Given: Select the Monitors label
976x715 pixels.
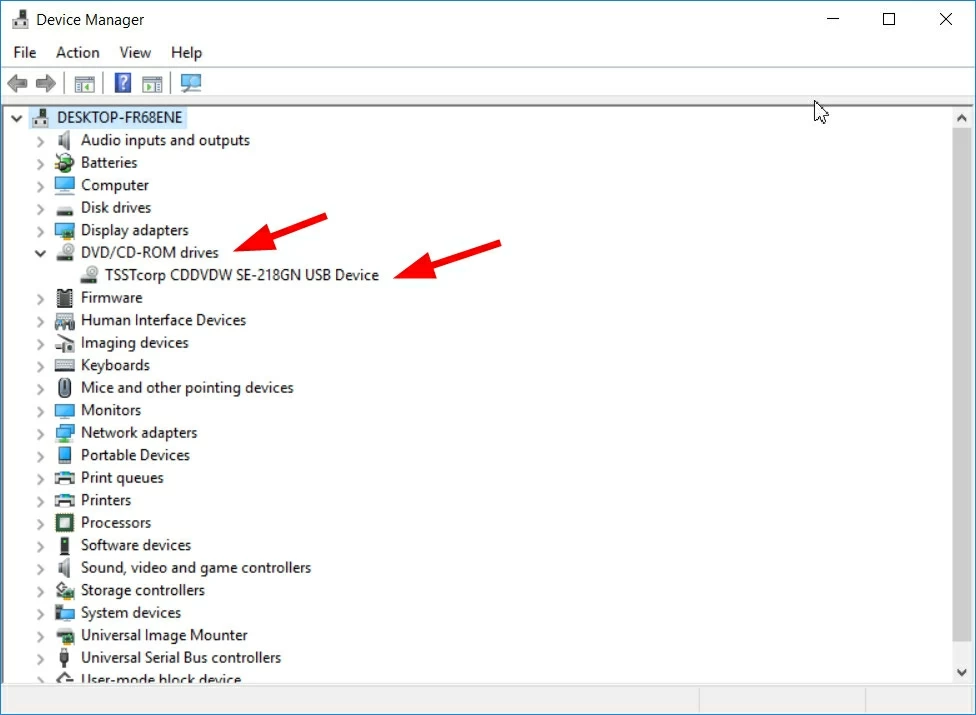Looking at the screenshot, I should [111, 410].
